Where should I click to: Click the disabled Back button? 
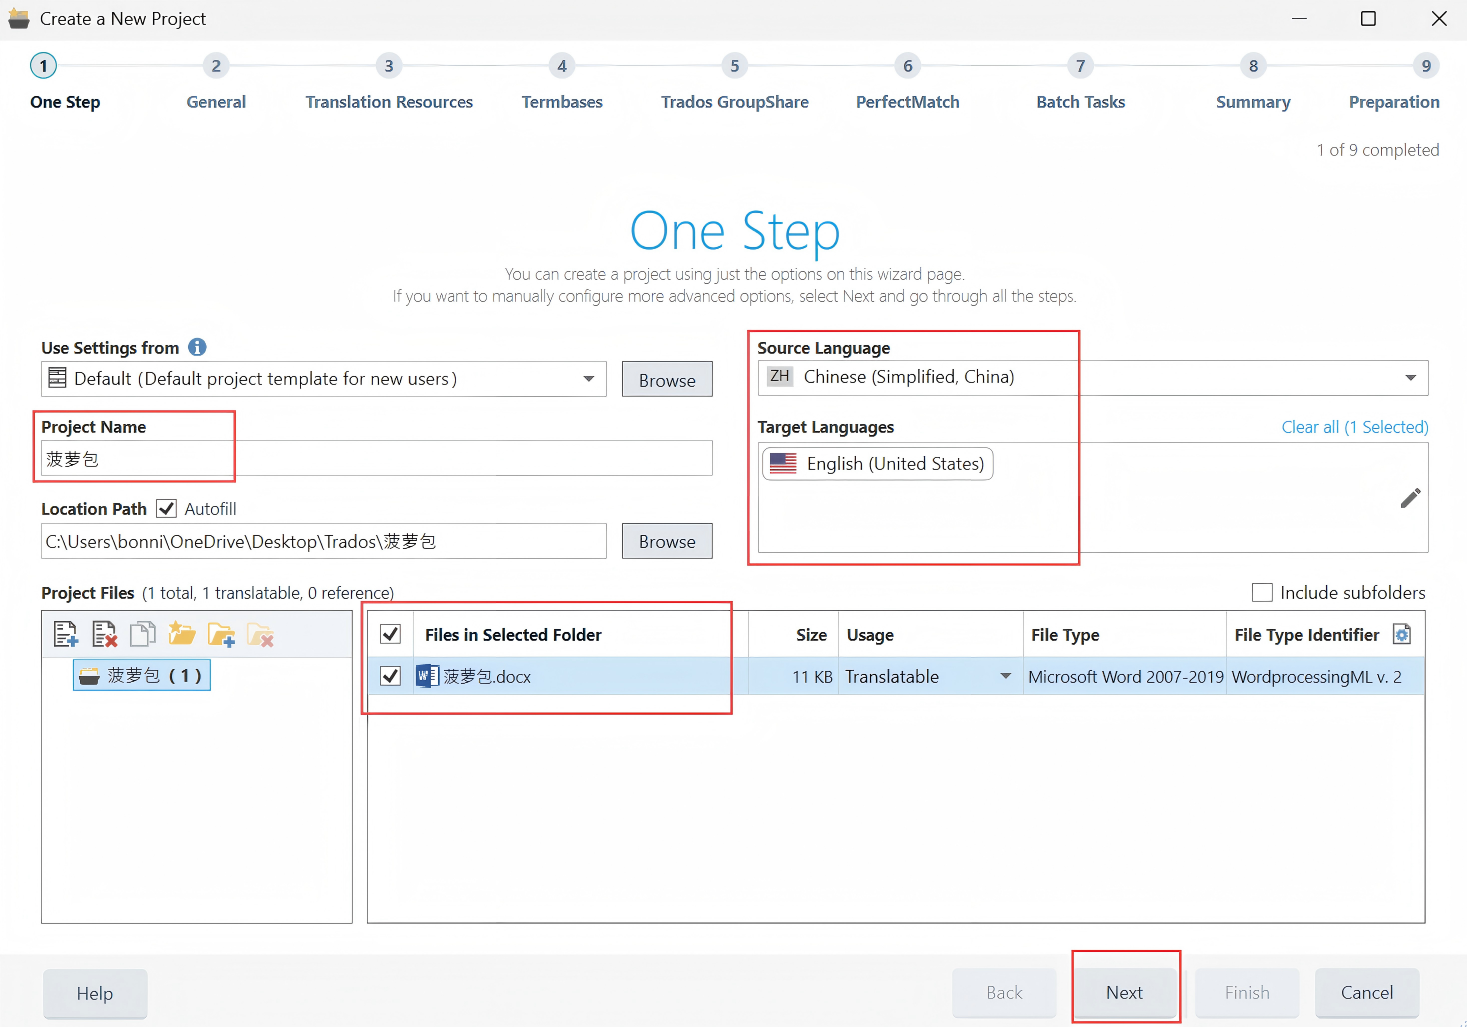pyautogui.click(x=1004, y=993)
